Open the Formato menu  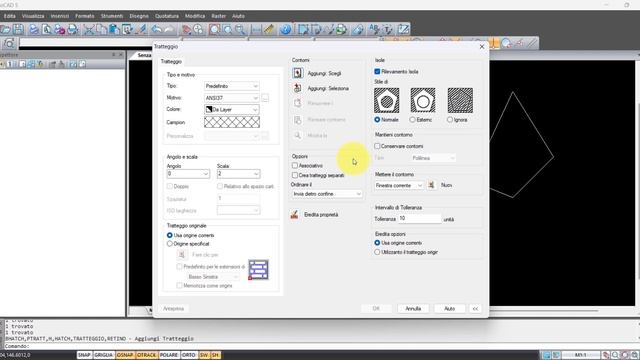coord(84,16)
